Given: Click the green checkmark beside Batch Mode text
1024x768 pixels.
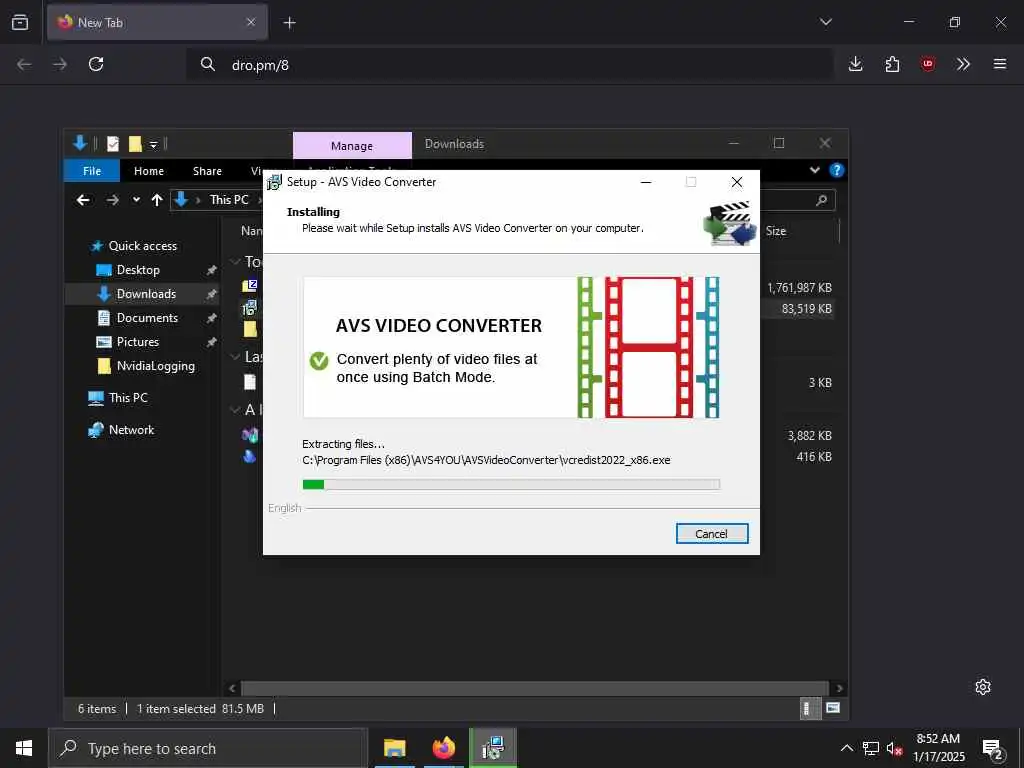Looking at the screenshot, I should click(319, 360).
